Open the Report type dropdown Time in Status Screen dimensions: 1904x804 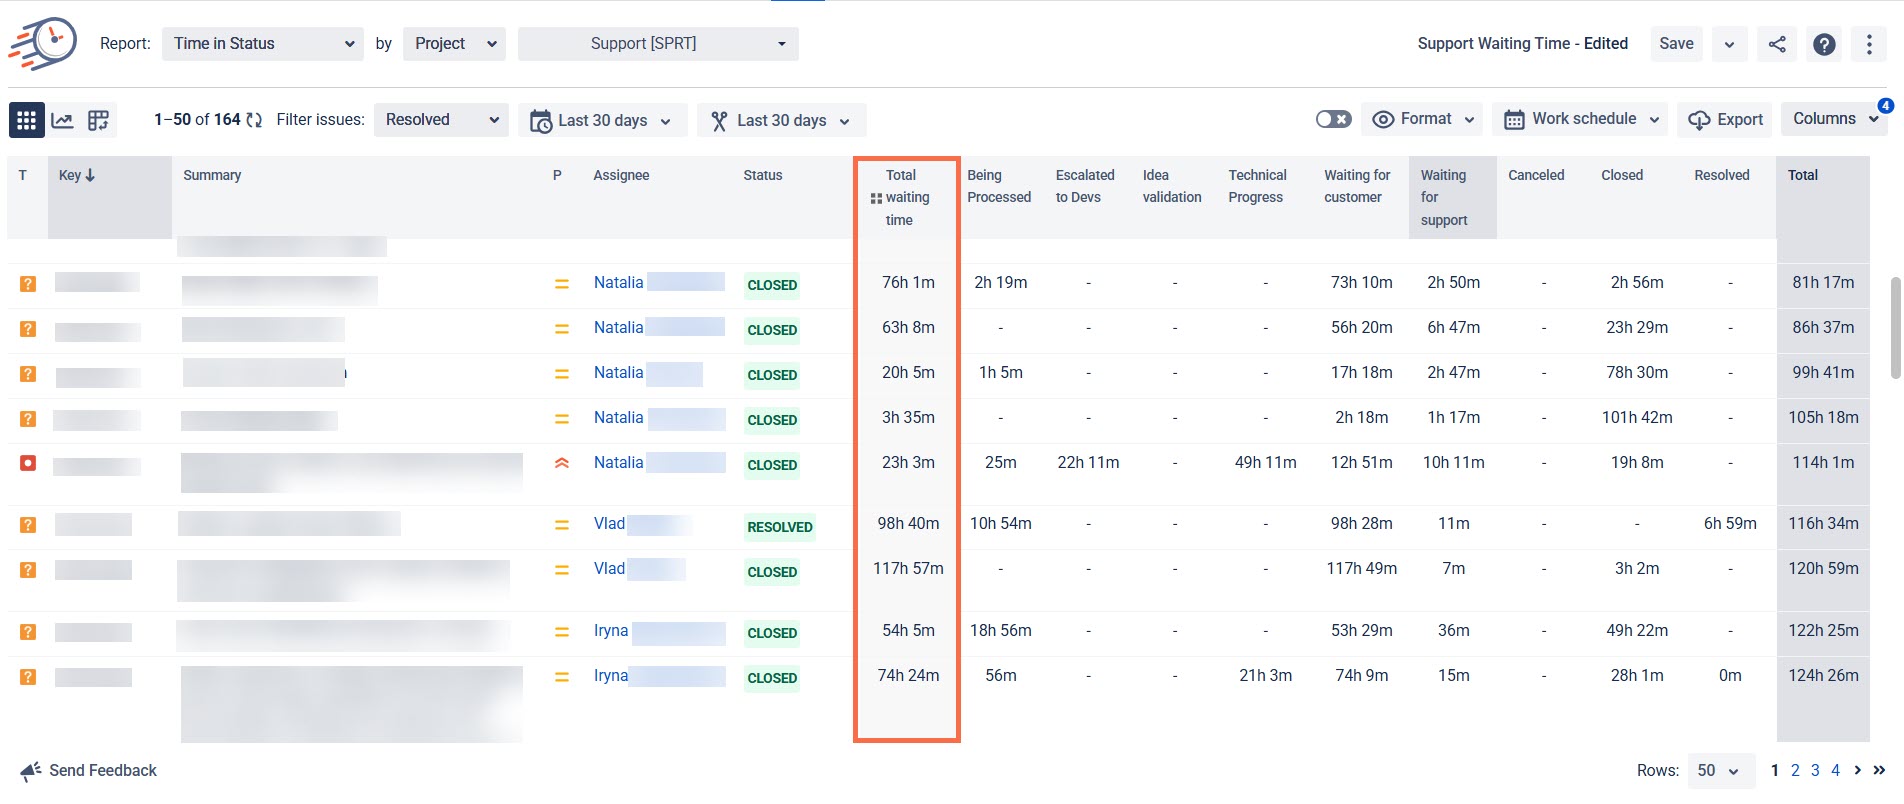(x=263, y=44)
